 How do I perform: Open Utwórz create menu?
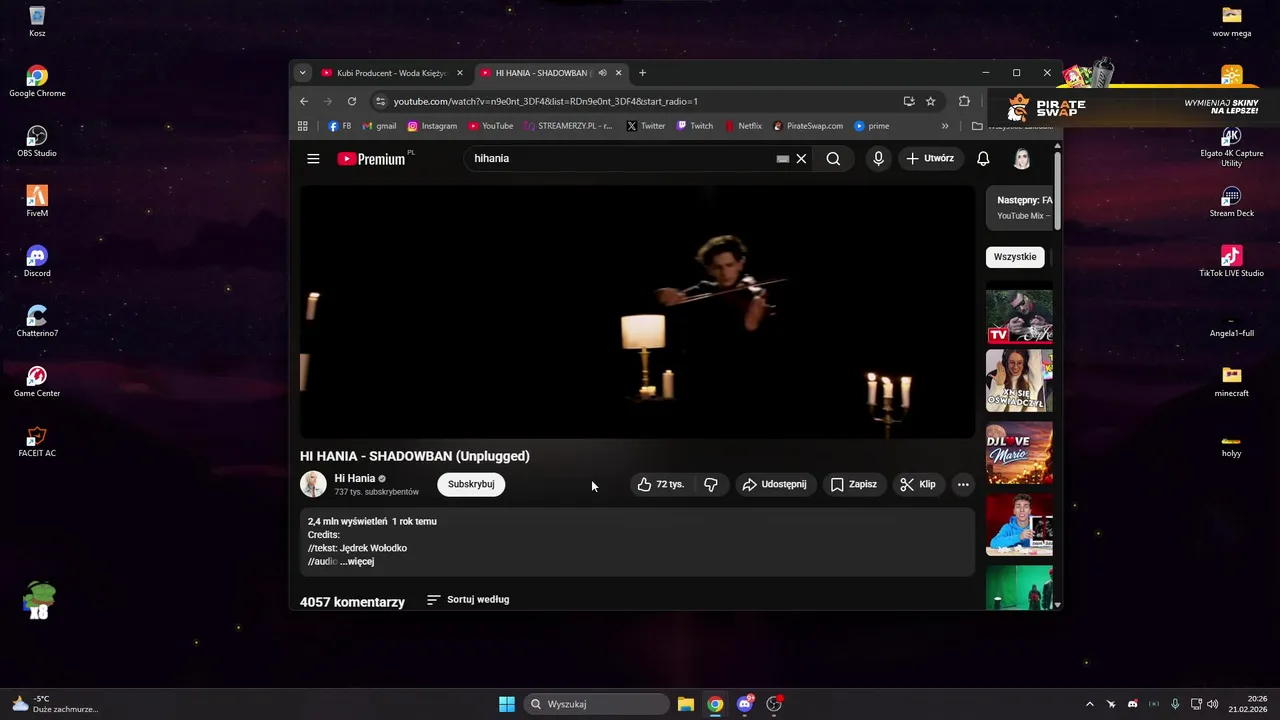(930, 158)
